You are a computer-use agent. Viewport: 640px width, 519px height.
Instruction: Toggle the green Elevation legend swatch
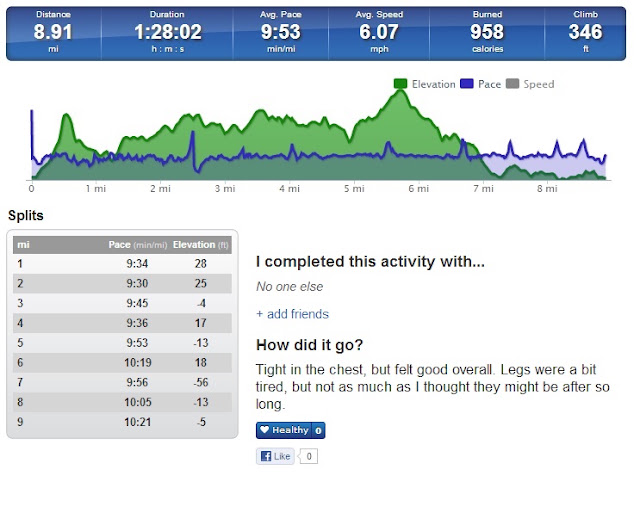pos(400,84)
